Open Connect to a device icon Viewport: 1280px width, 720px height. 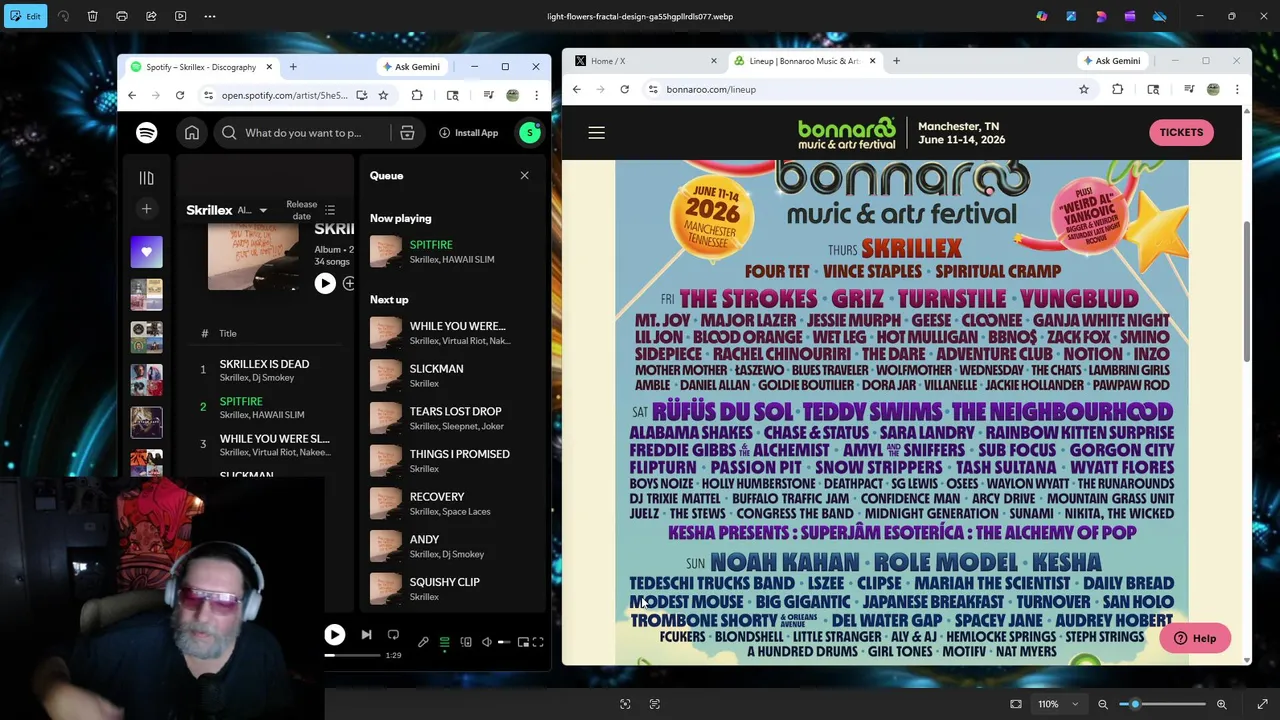click(x=466, y=642)
